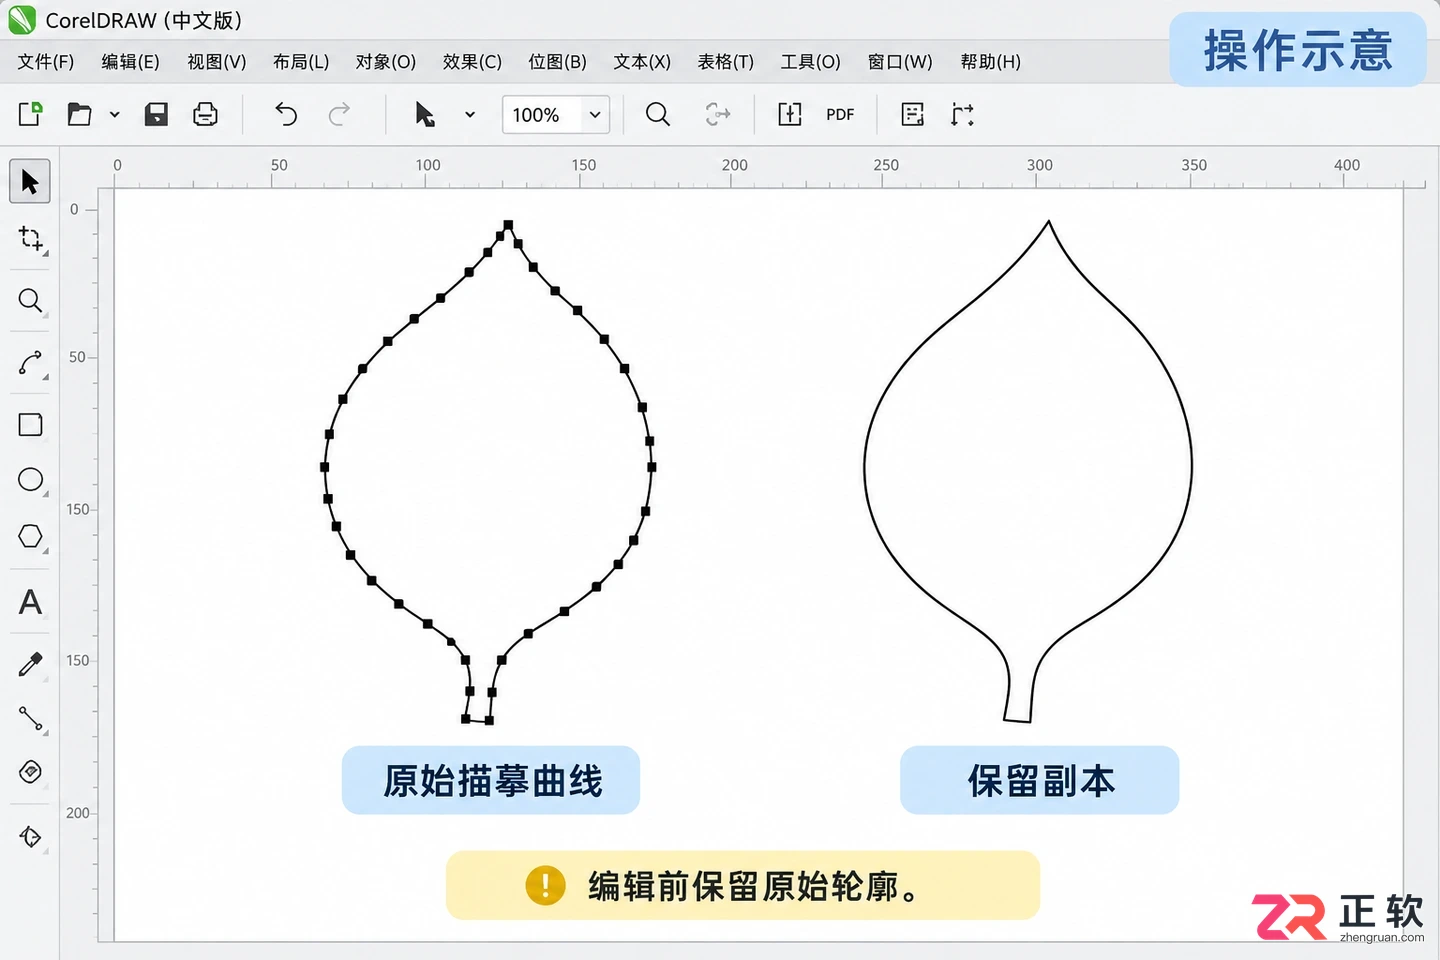Open the 文本(X) menu

coord(642,62)
